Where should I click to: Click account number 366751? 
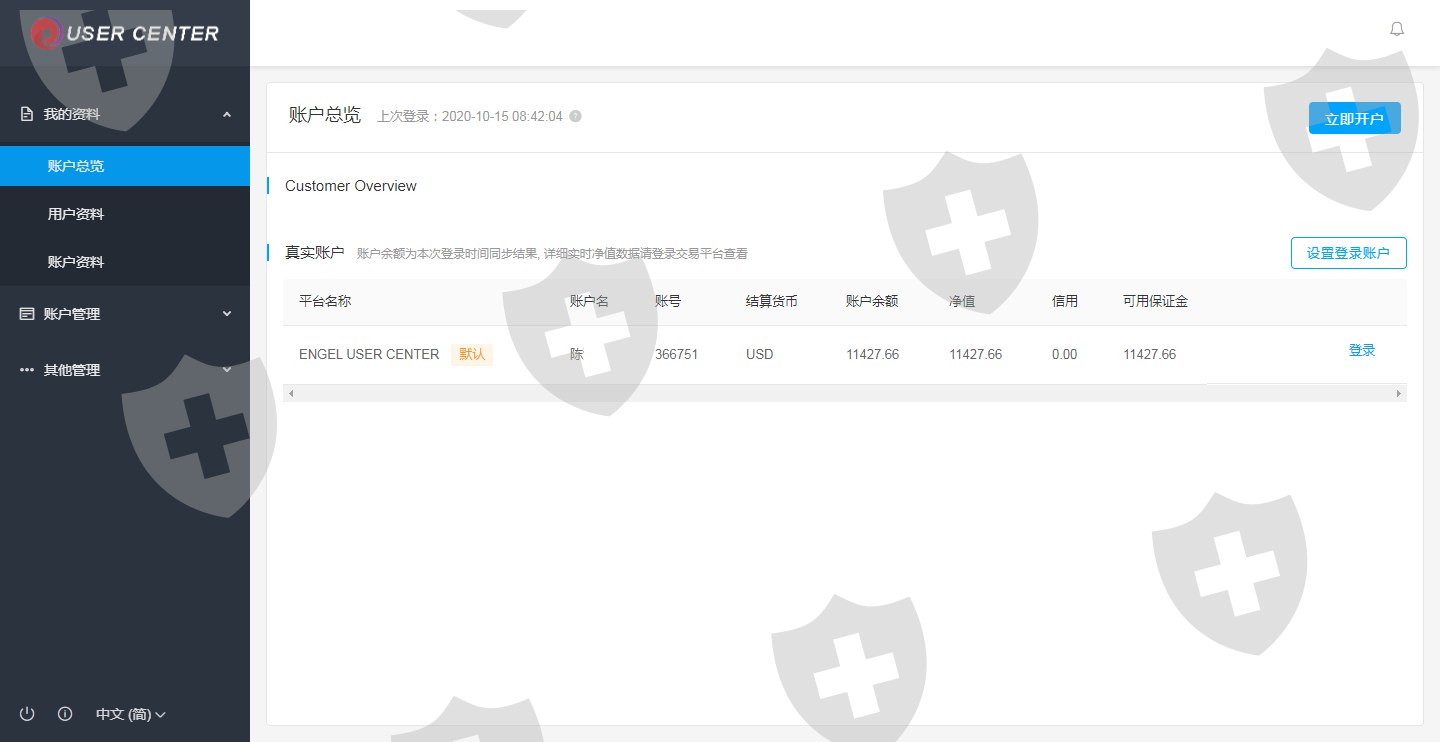tap(677, 354)
